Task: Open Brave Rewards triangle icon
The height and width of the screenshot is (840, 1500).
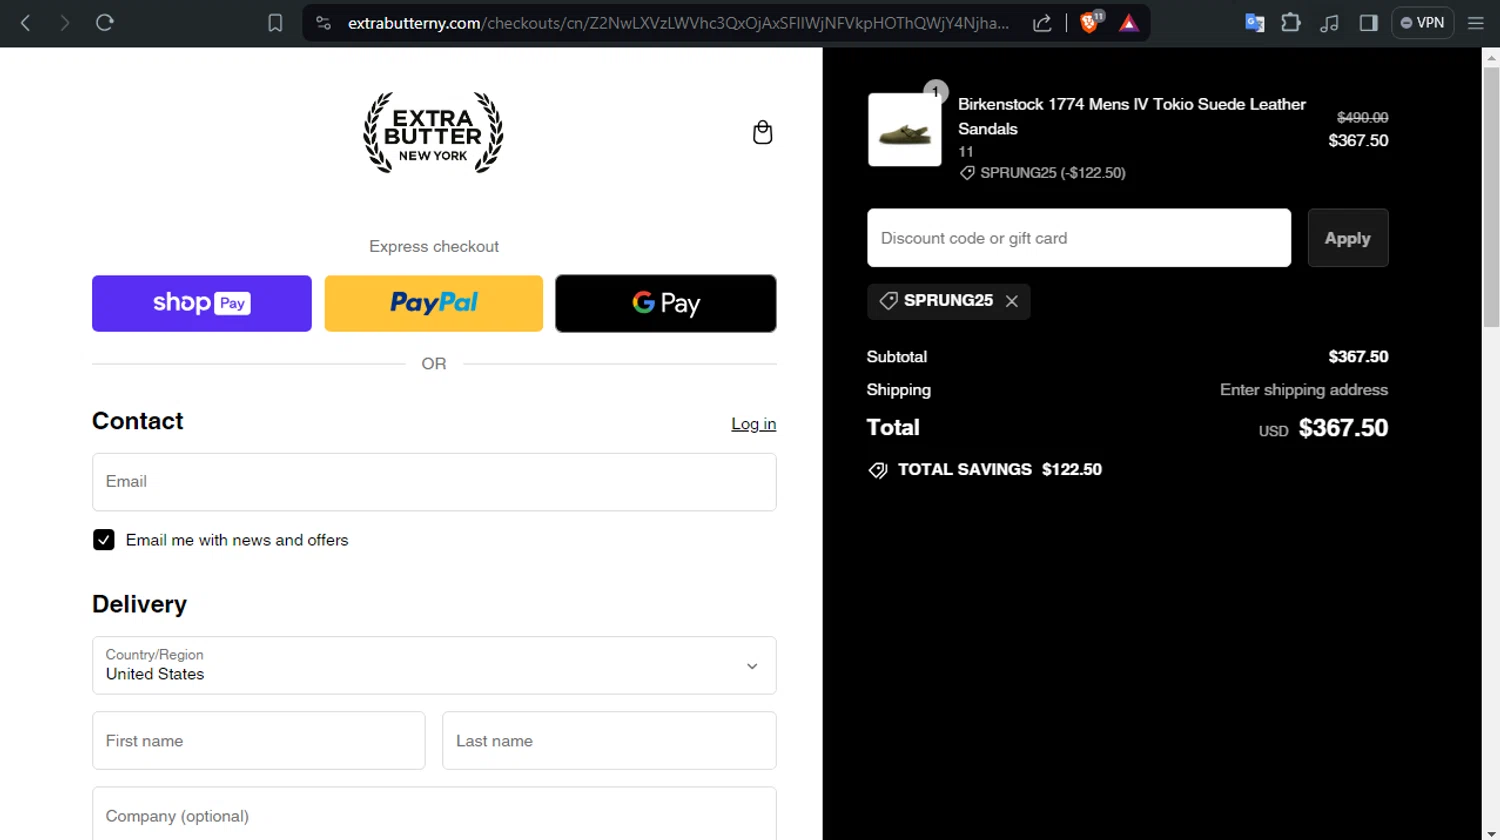Action: click(x=1129, y=23)
